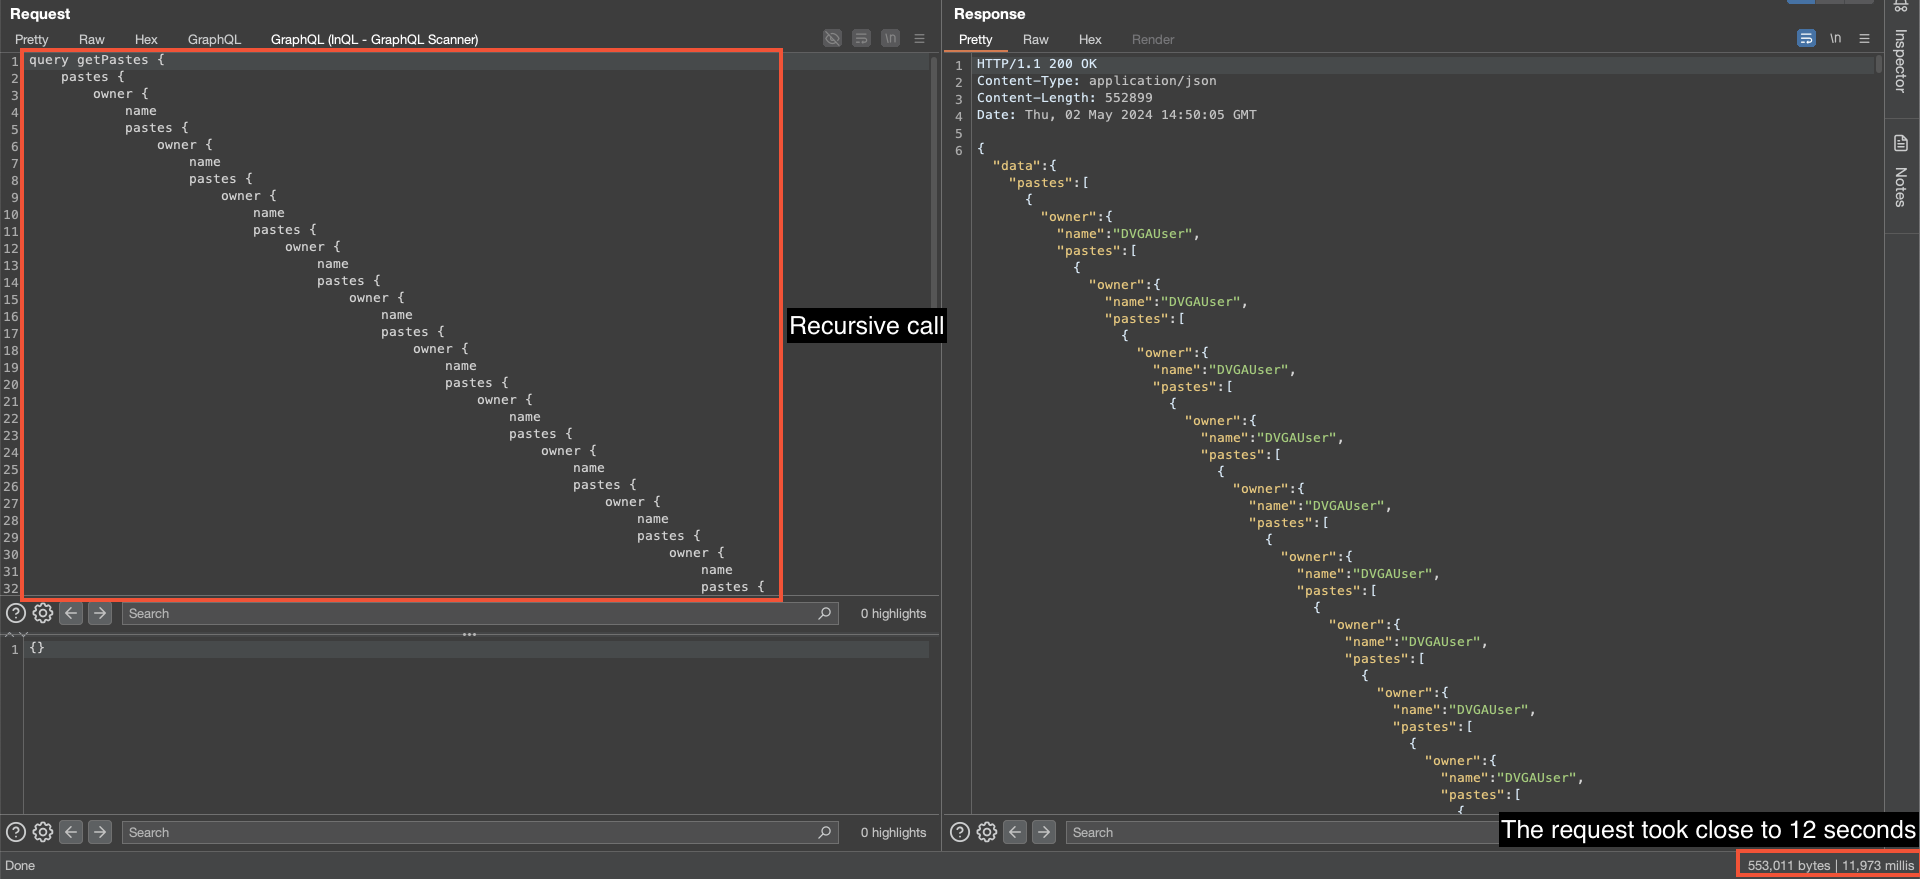Viewport: 1920px width, 879px height.
Task: Toggle hidden characters eye icon in Request
Action: point(832,39)
